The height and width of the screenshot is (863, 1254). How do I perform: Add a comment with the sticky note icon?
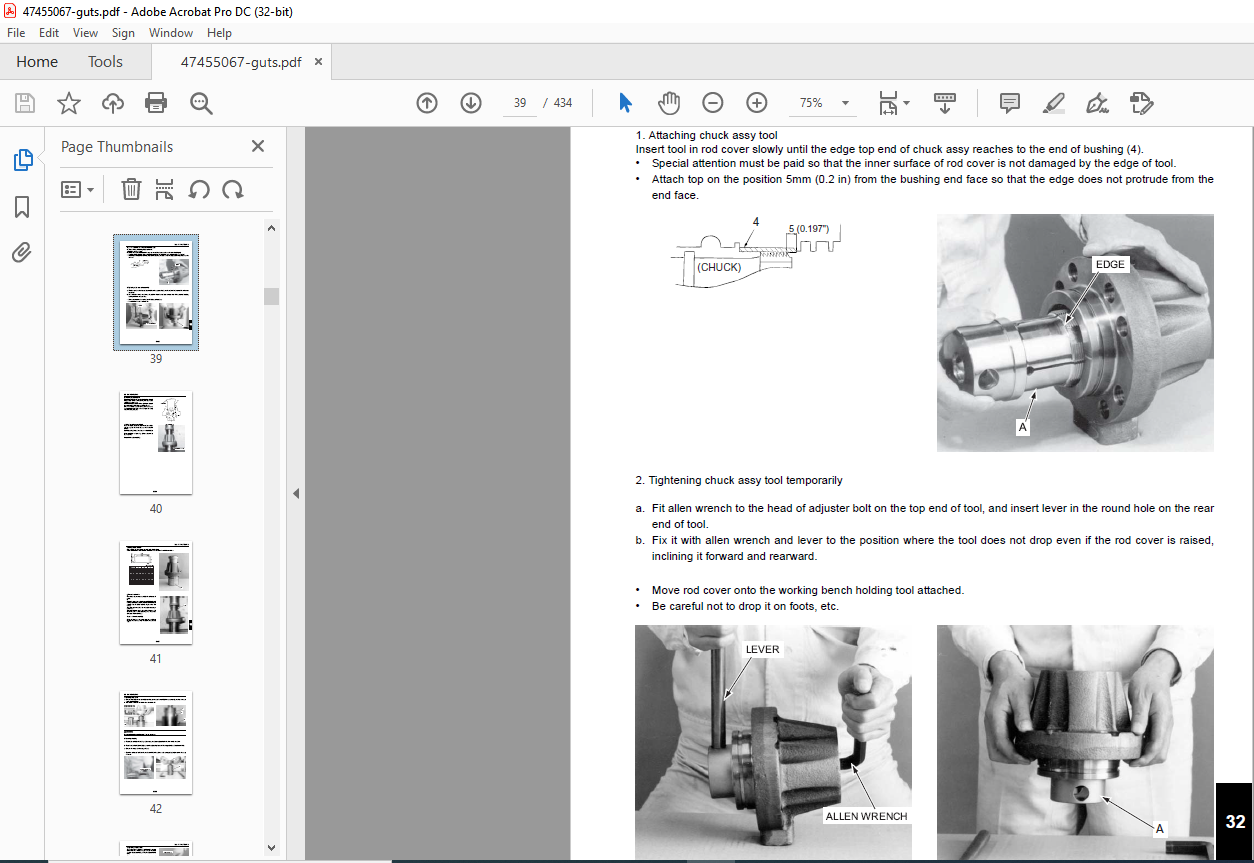pos(1010,103)
